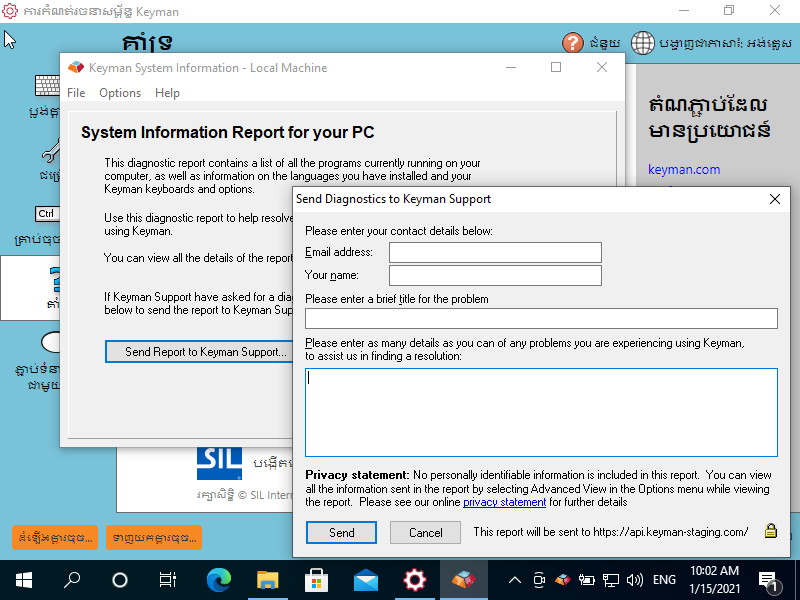Open taskbar search magnifier
This screenshot has height=600, width=800.
tap(71, 580)
